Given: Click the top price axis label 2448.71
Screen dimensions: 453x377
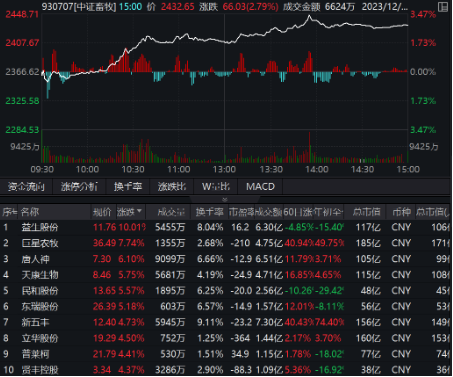Looking at the screenshot, I should pyautogui.click(x=22, y=14).
